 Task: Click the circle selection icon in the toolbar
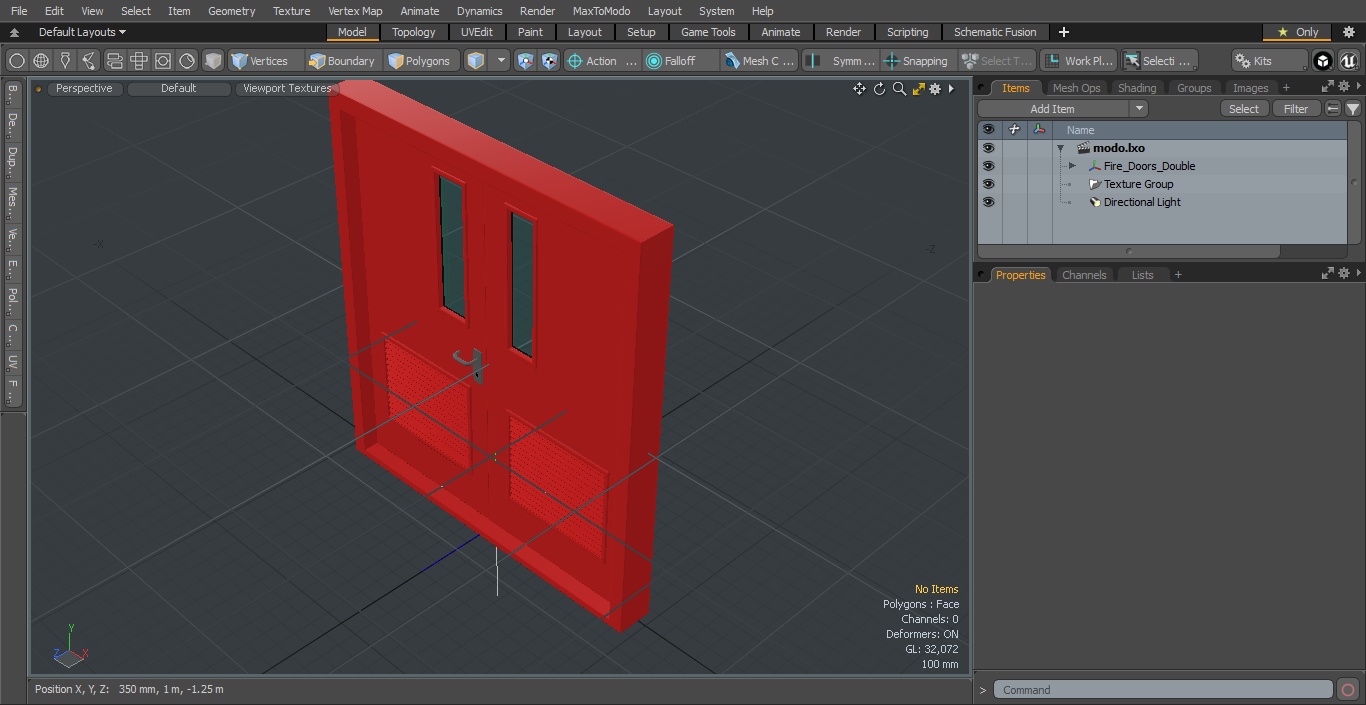(17, 61)
